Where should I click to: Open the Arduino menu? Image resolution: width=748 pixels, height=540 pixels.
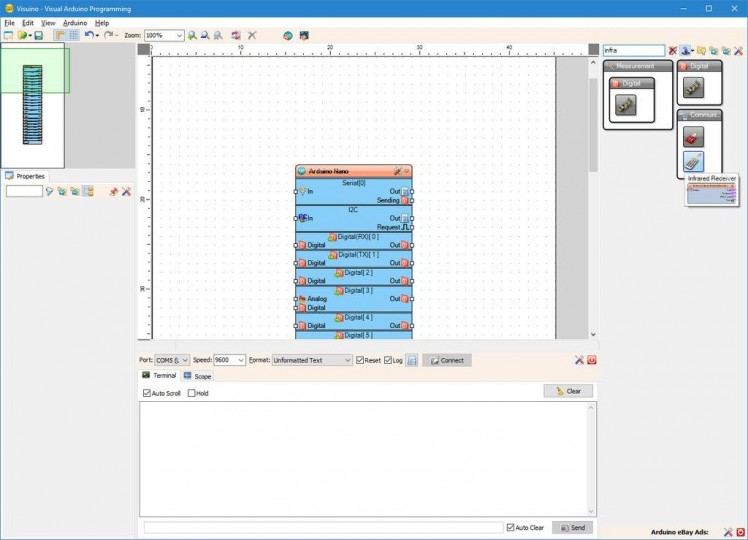[75, 22]
